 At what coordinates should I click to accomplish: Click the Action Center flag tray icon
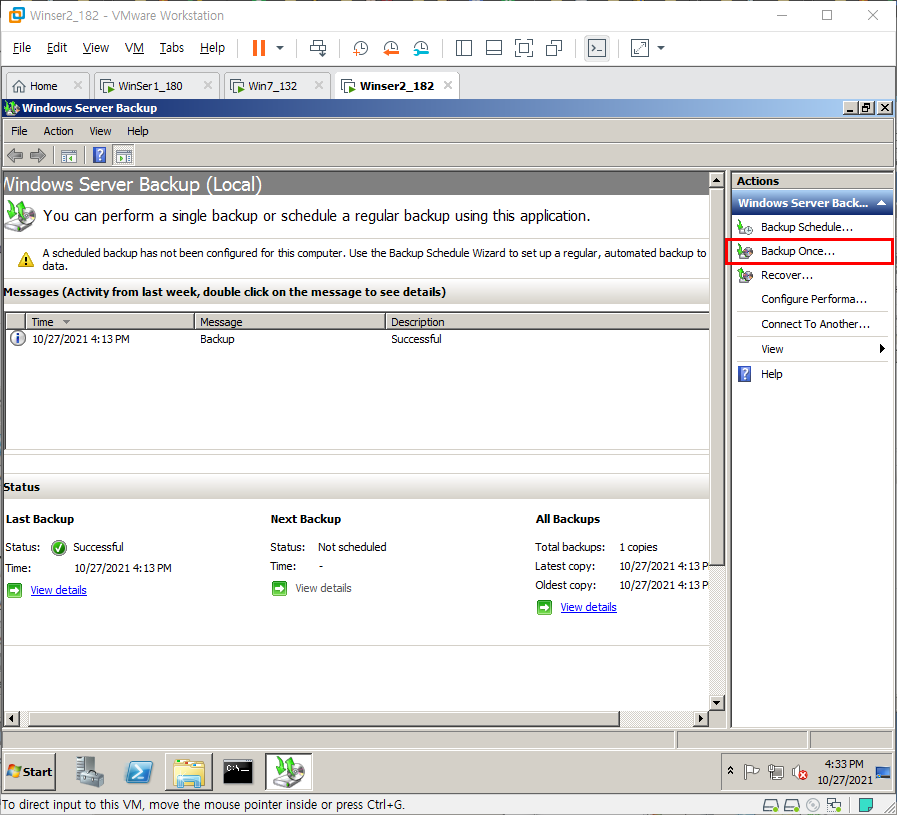coord(751,772)
